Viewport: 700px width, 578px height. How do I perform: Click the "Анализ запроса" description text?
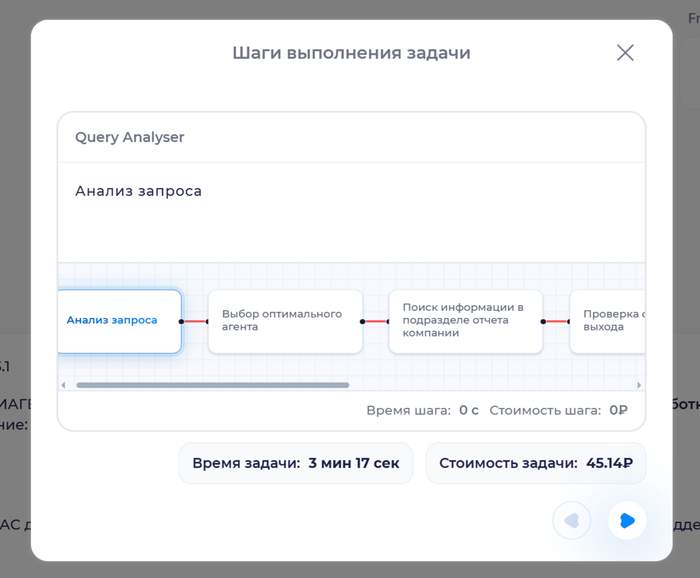pos(138,191)
